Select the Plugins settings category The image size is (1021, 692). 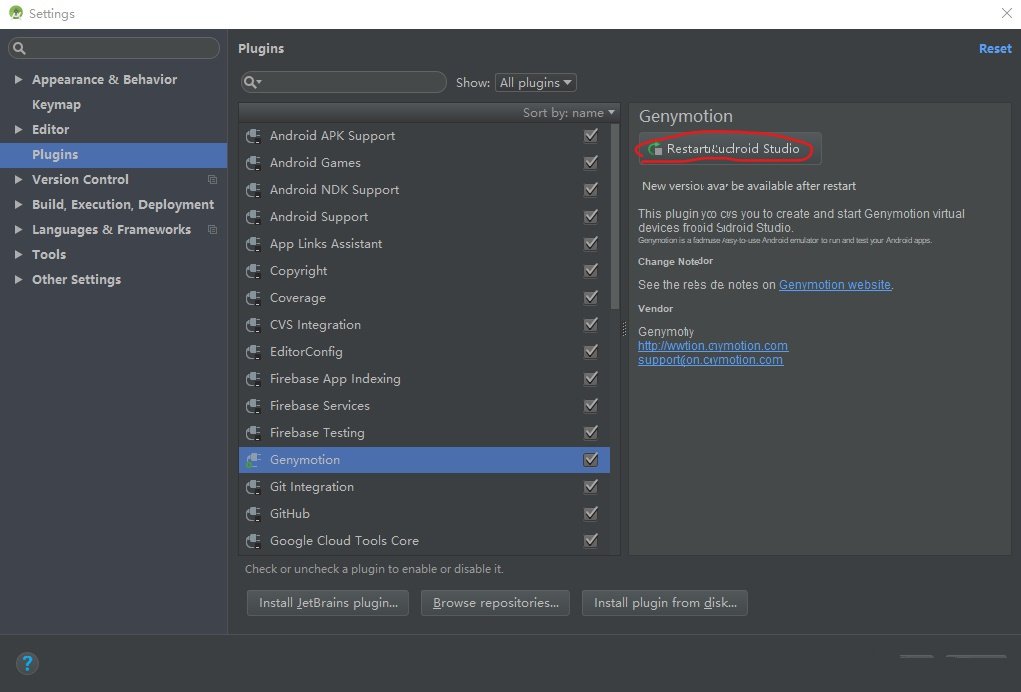(113, 154)
